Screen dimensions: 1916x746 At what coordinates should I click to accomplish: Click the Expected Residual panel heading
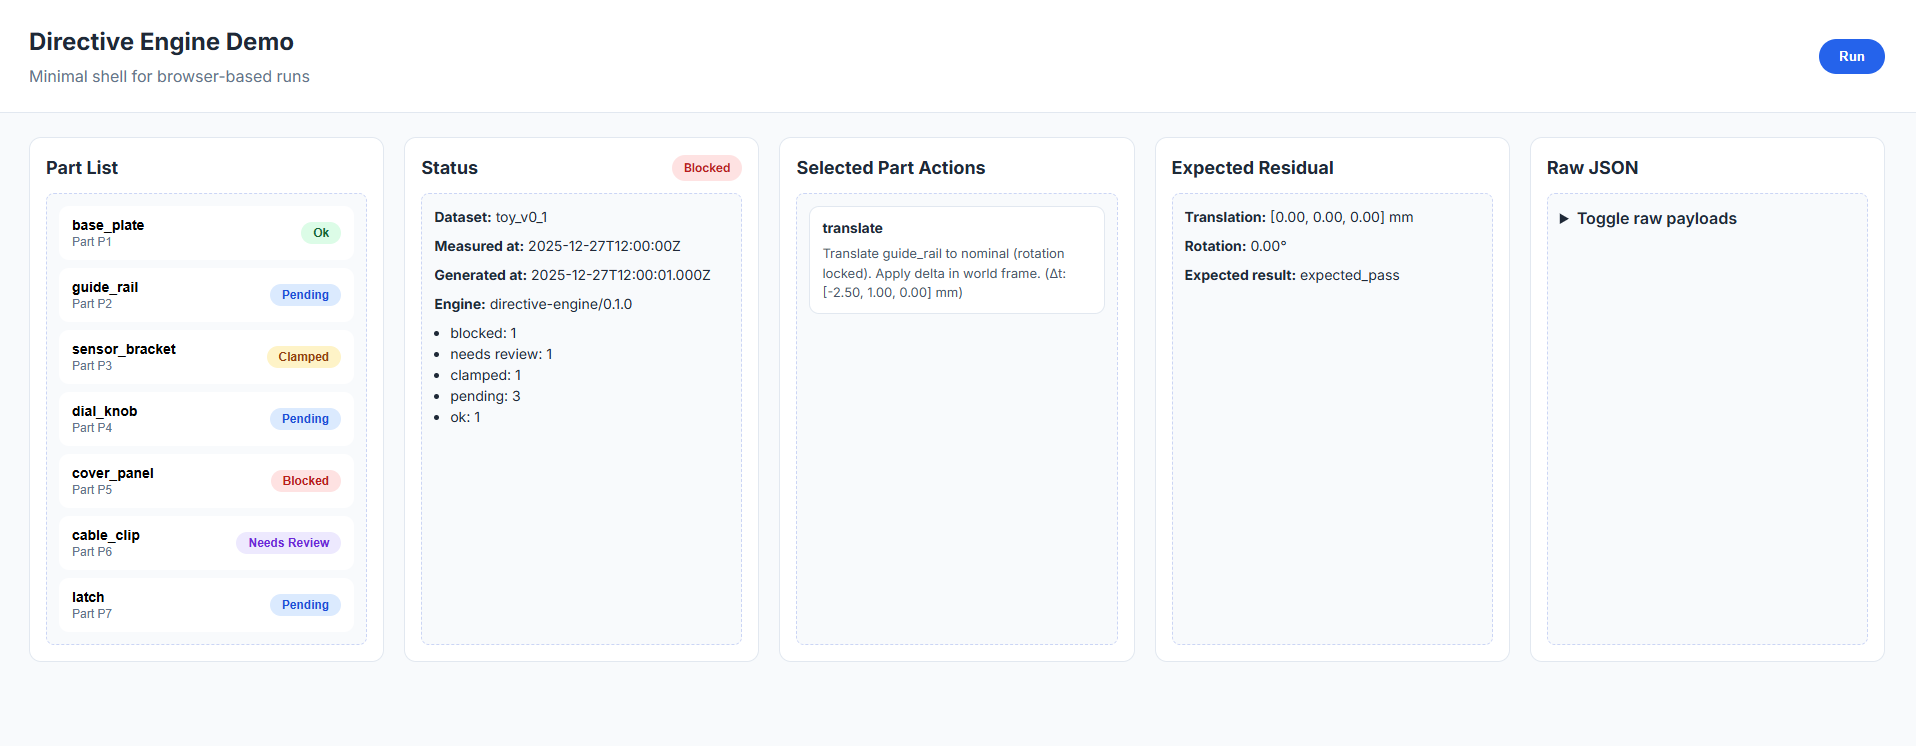click(x=1252, y=168)
